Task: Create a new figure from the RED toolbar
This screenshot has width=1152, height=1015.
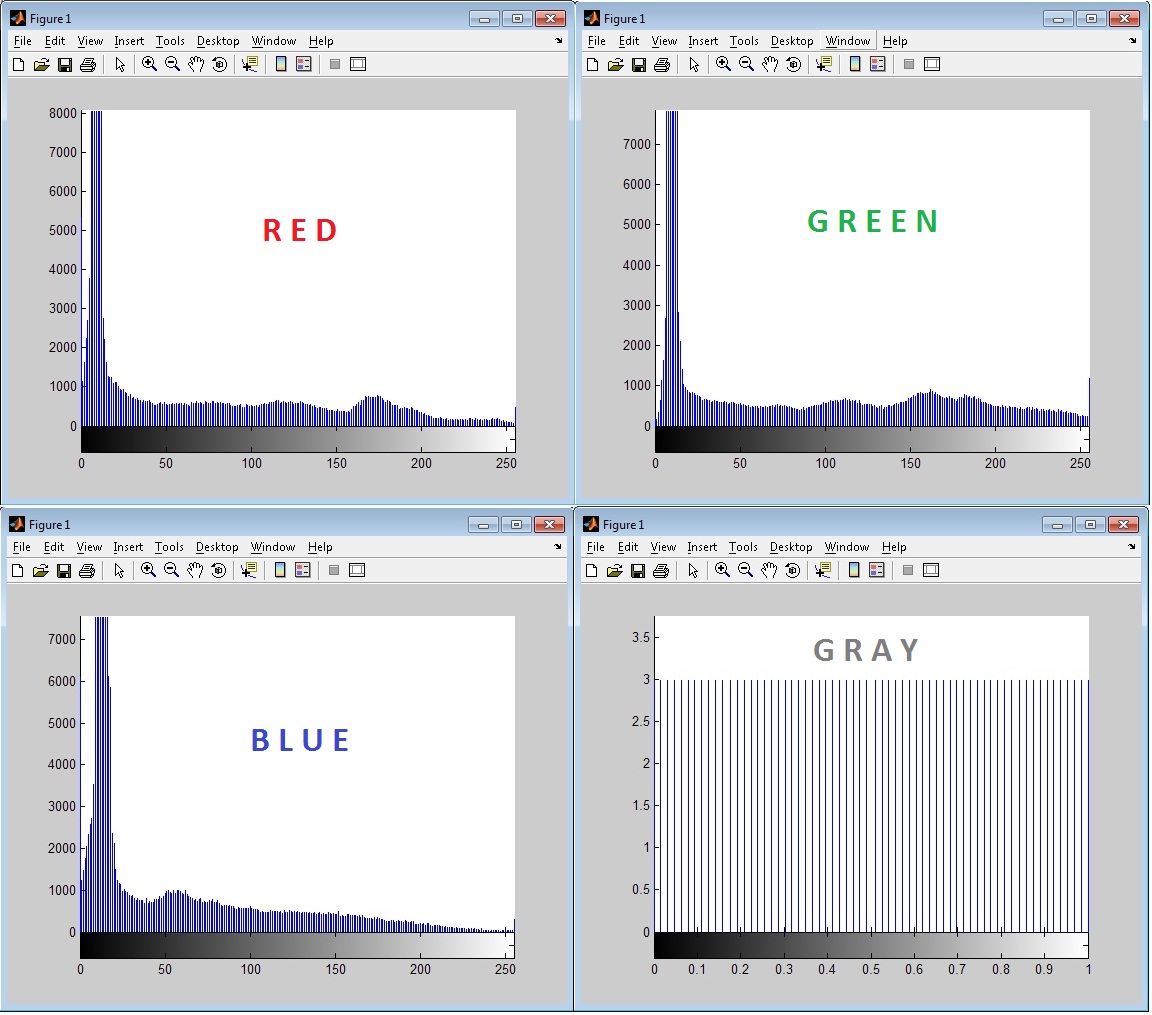Action: pos(18,64)
